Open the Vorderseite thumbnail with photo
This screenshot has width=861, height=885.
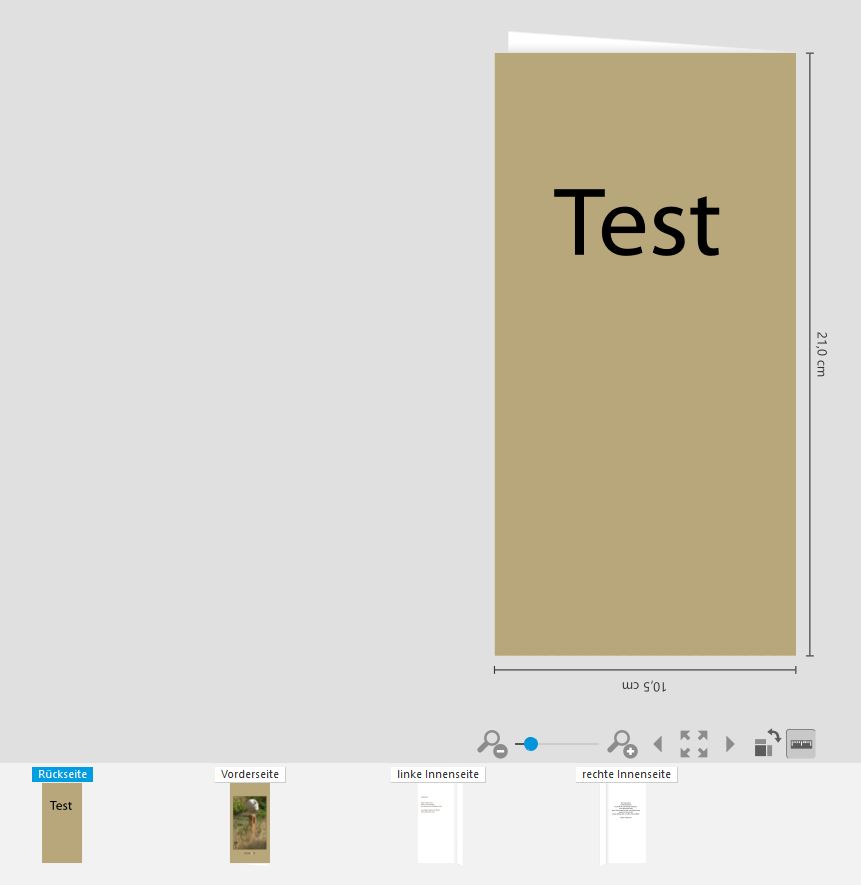(250, 822)
